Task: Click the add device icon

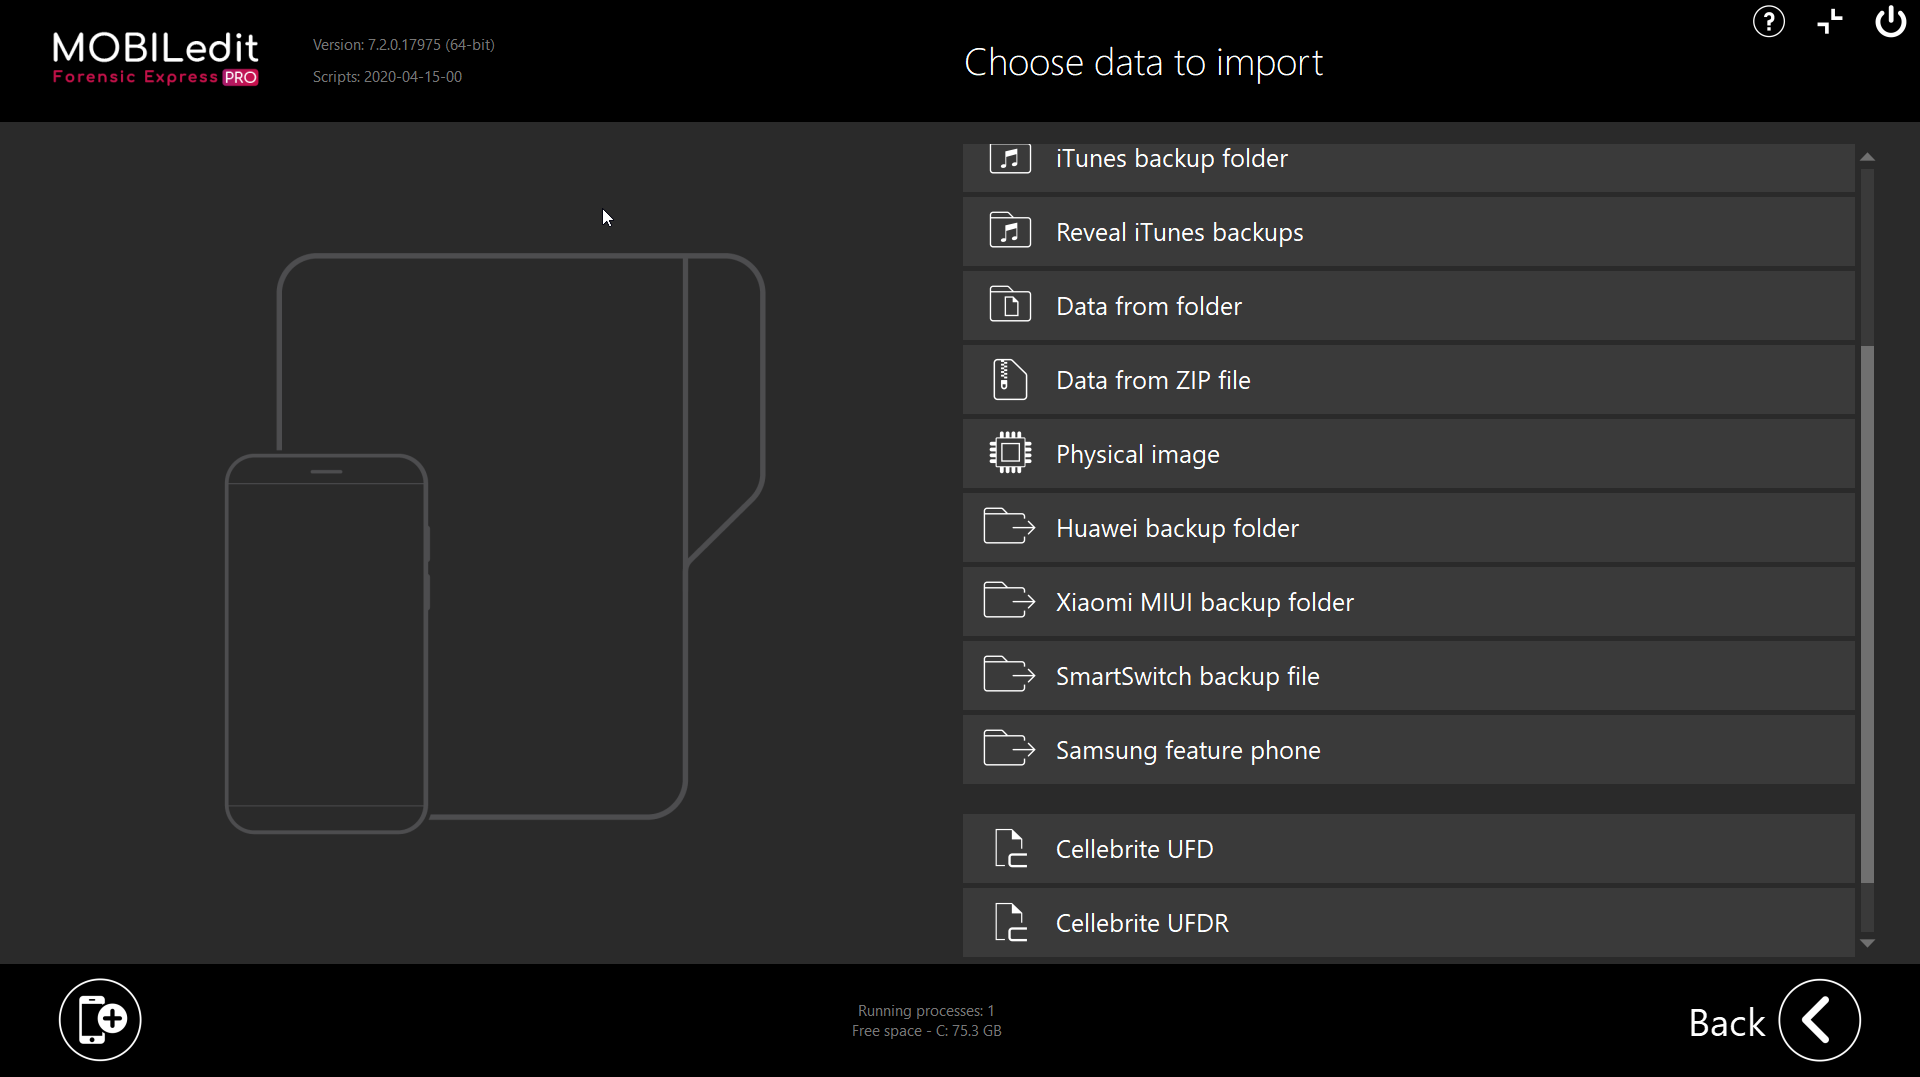Action: [x=100, y=1020]
